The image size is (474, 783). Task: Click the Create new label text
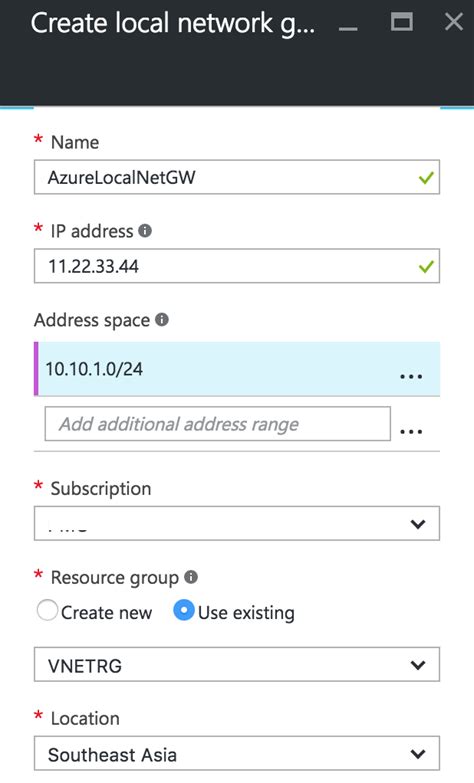[106, 613]
